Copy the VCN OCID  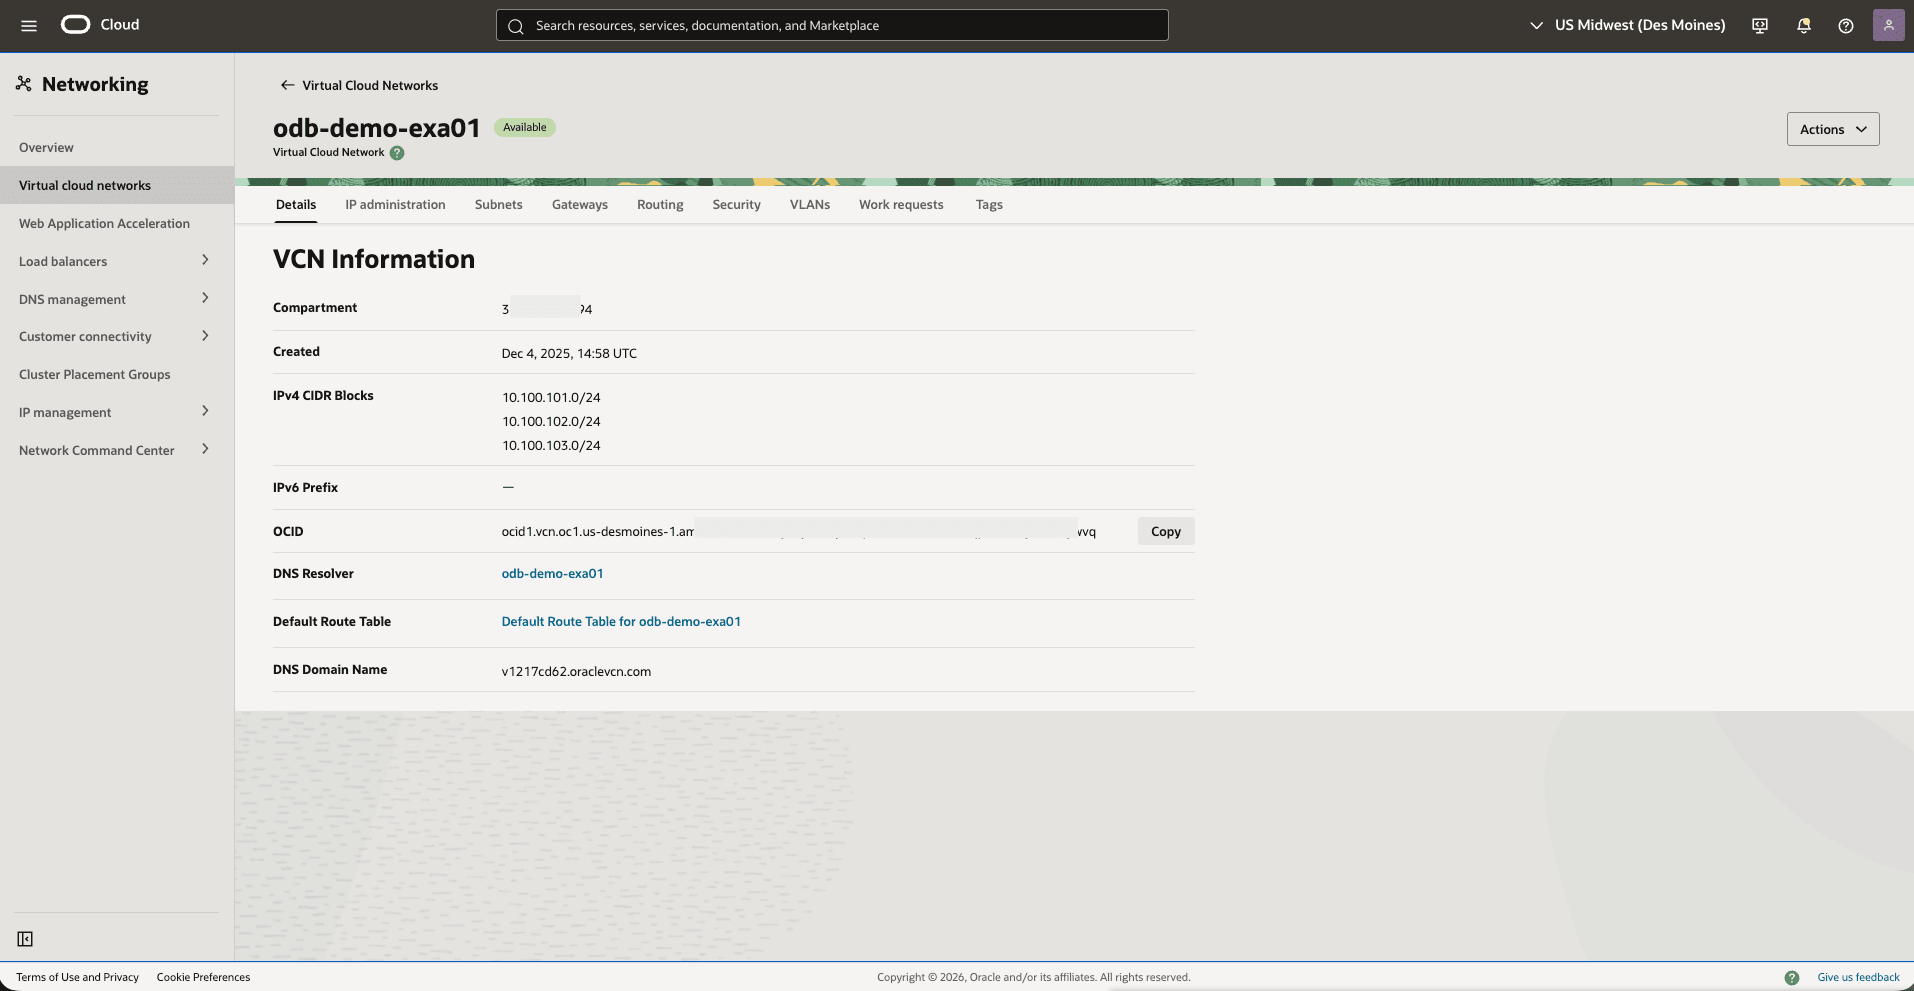(x=1165, y=531)
